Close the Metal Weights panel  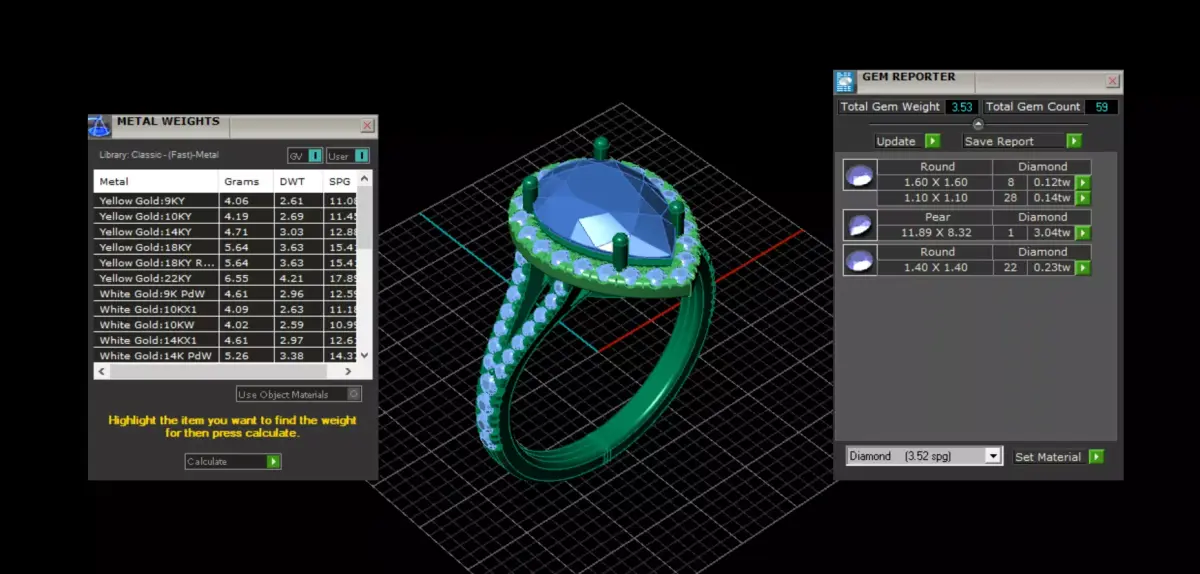[367, 126]
